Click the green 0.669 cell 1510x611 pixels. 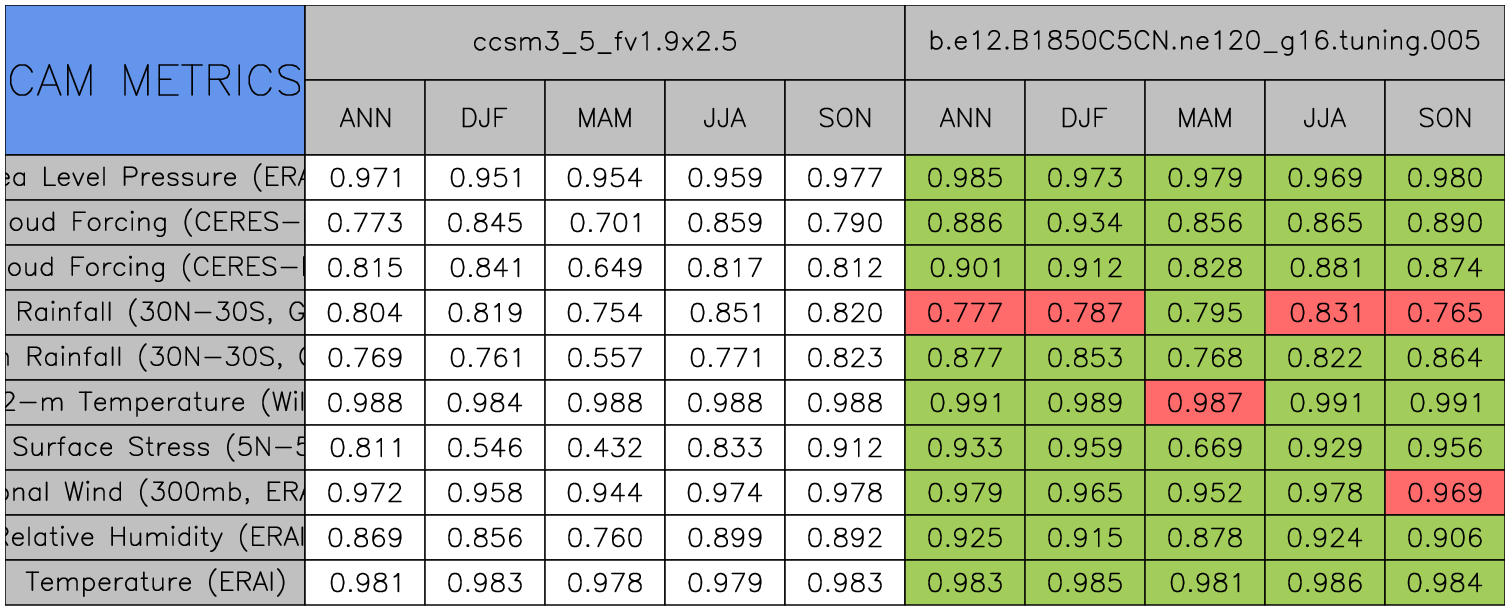[x=1204, y=447]
